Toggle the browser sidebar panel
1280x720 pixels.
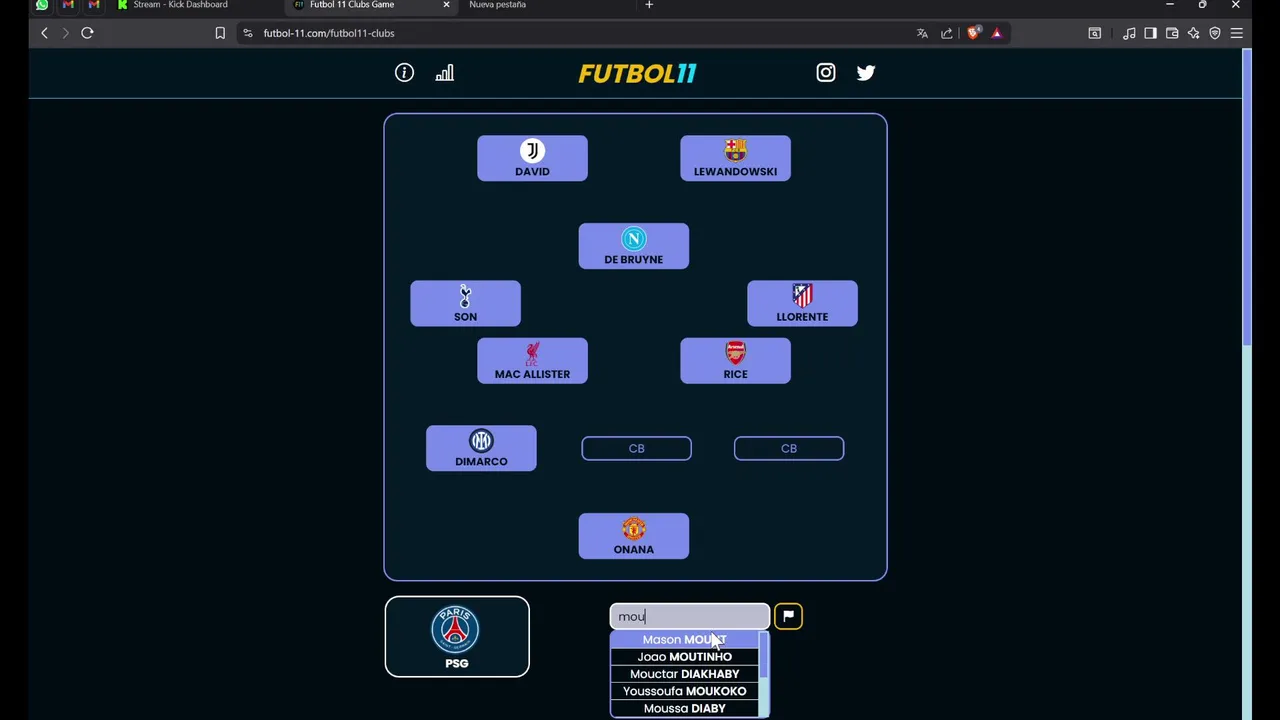[1150, 33]
